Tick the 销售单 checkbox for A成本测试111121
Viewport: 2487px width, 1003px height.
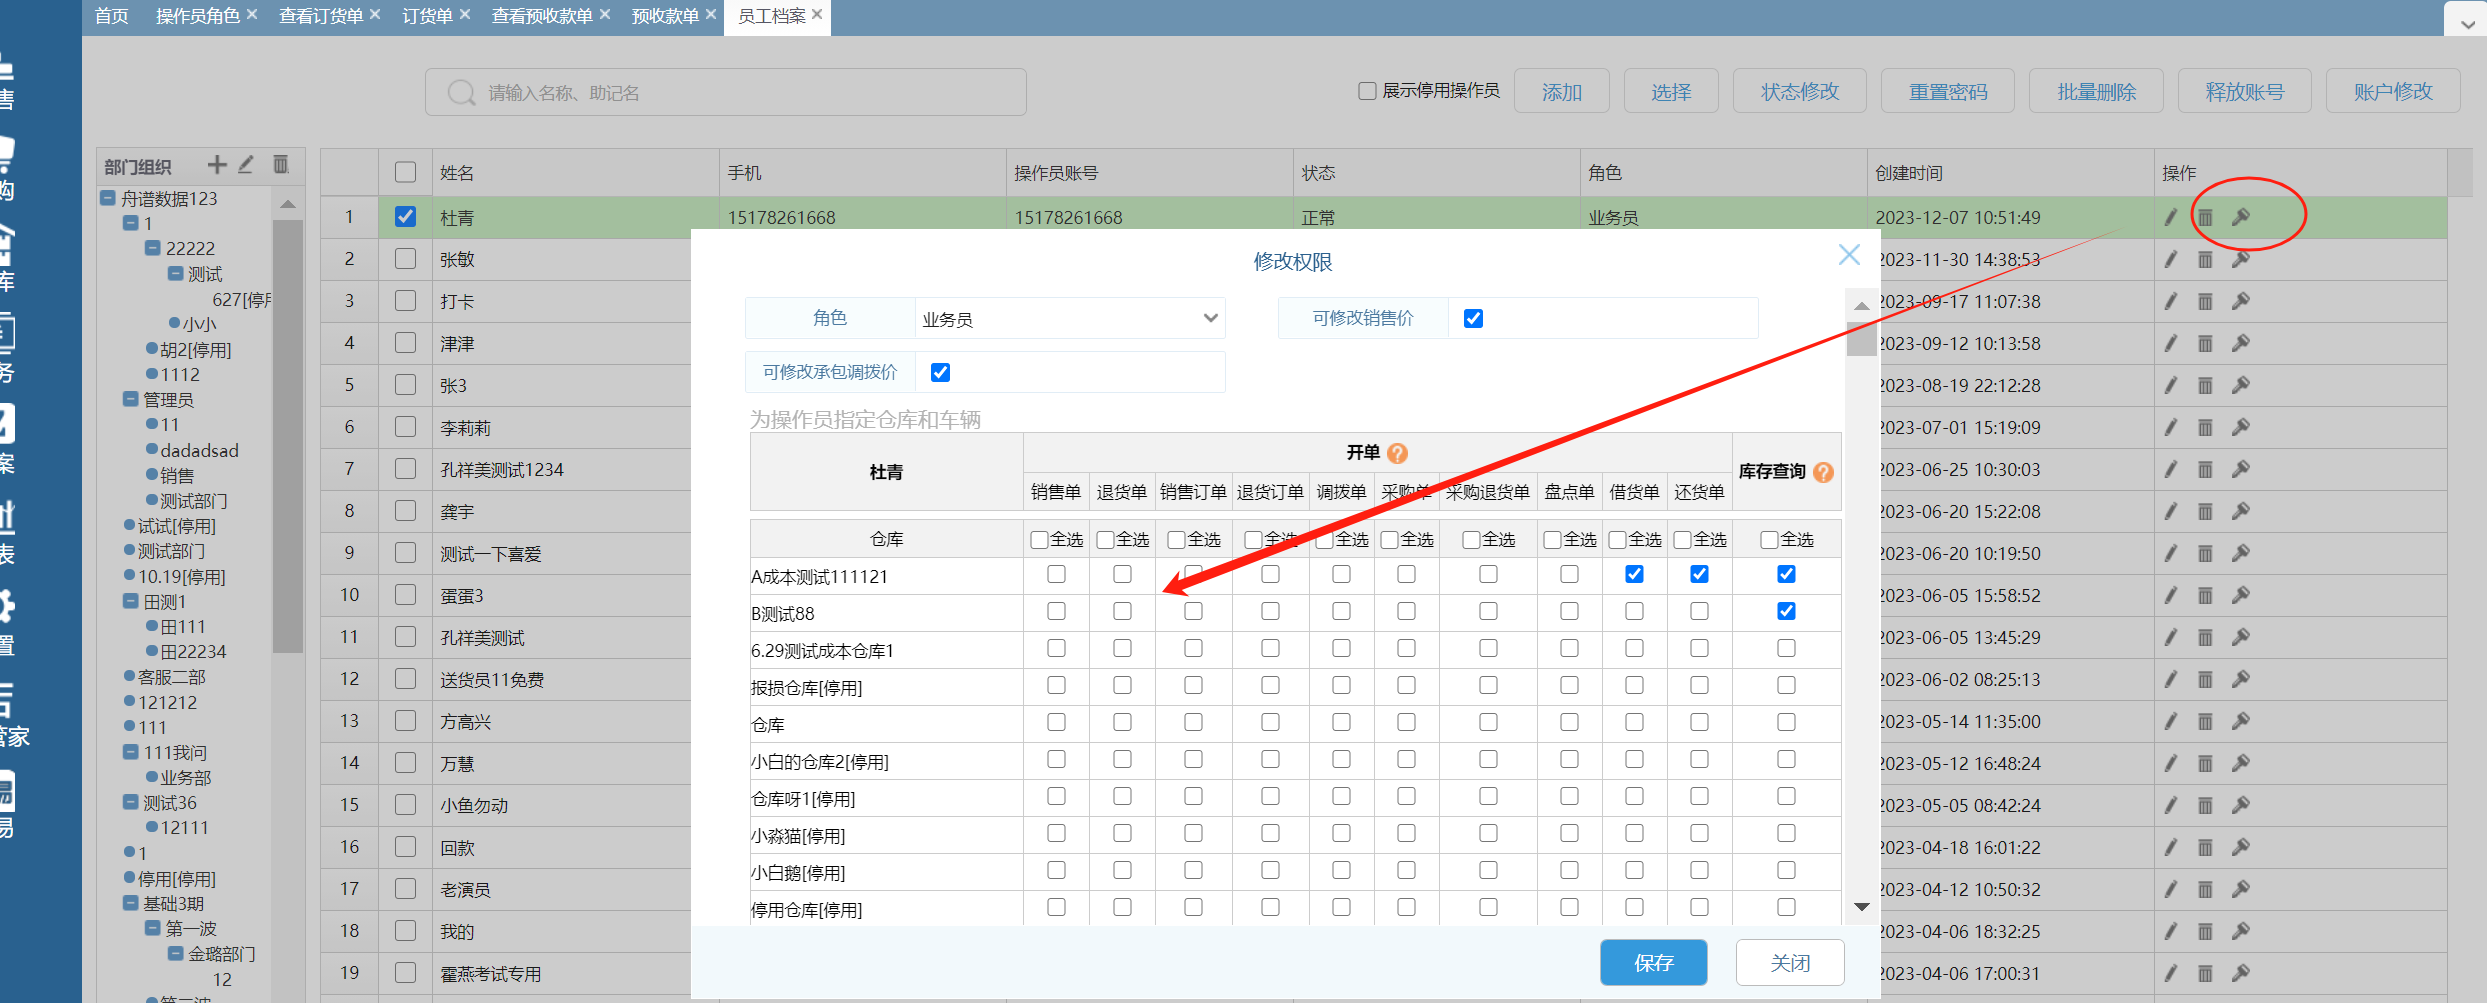click(1056, 575)
